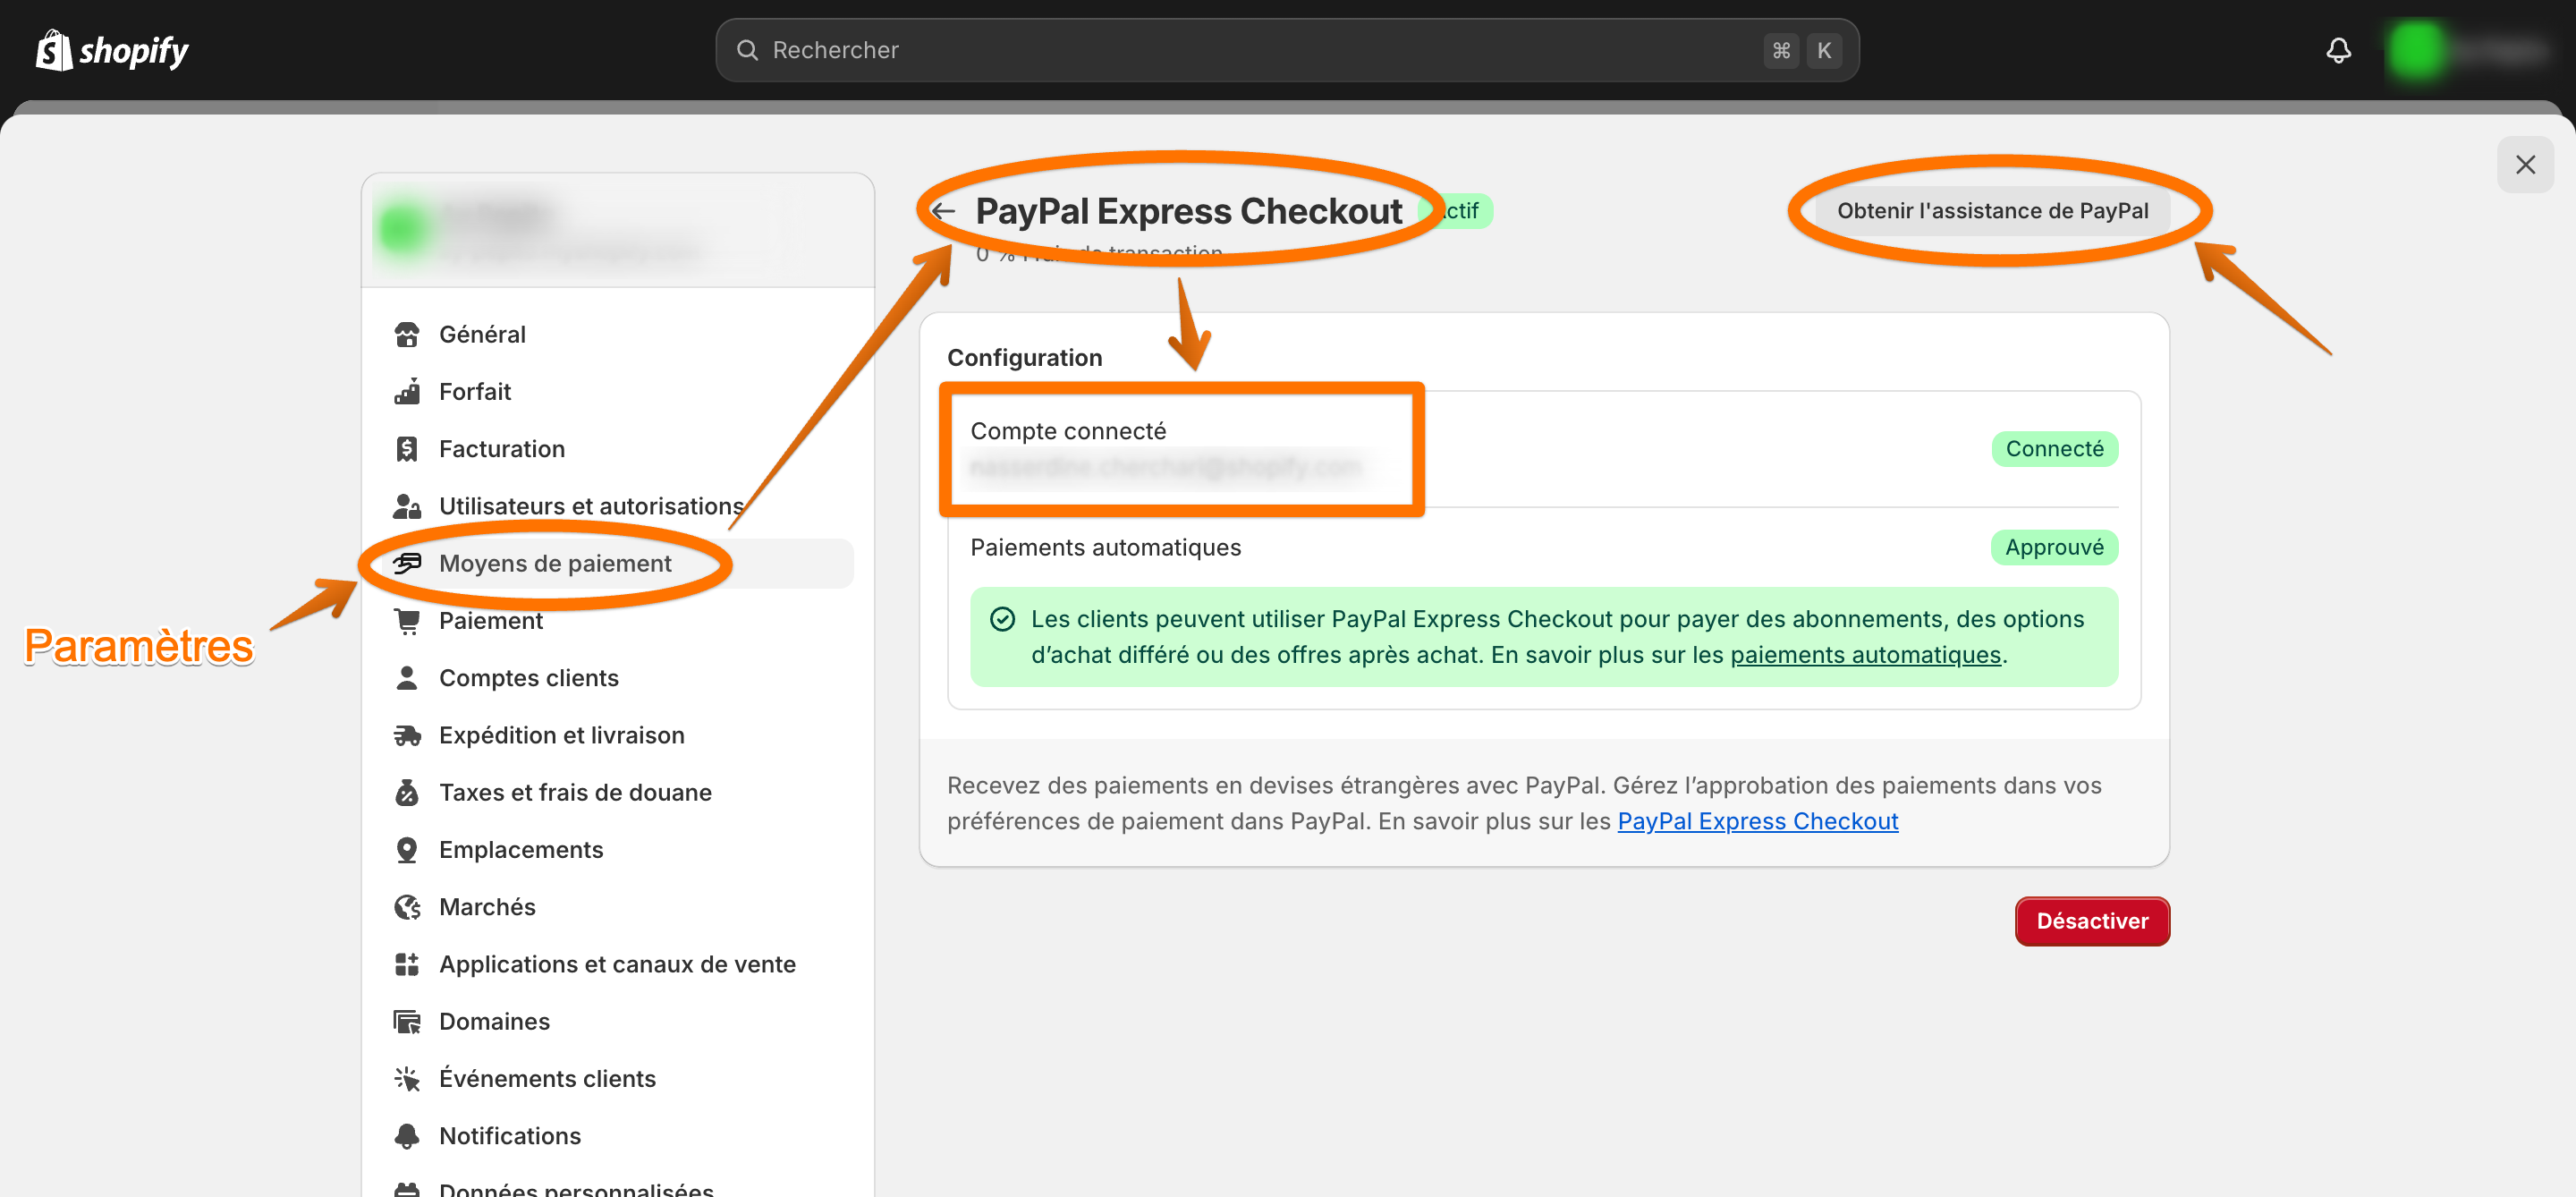Click the Désactiver button

click(2092, 921)
